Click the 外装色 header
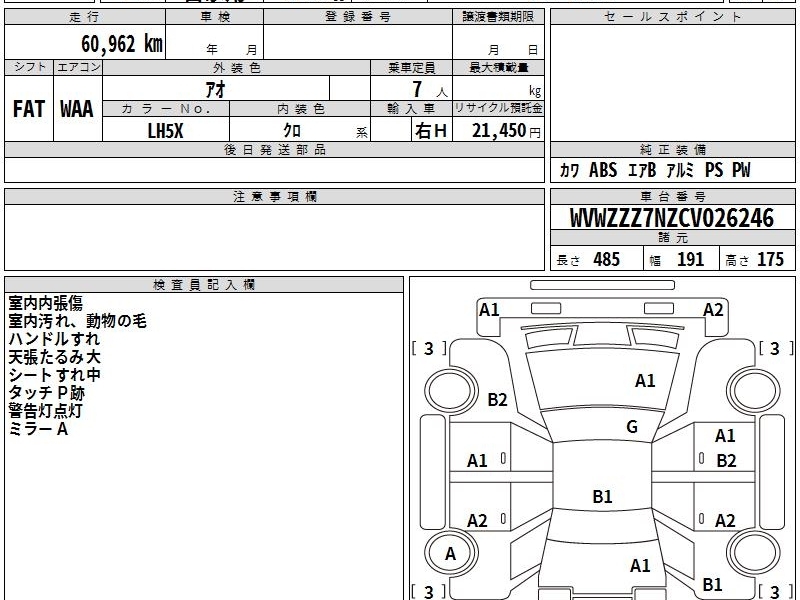The image size is (800, 600). pos(236,68)
